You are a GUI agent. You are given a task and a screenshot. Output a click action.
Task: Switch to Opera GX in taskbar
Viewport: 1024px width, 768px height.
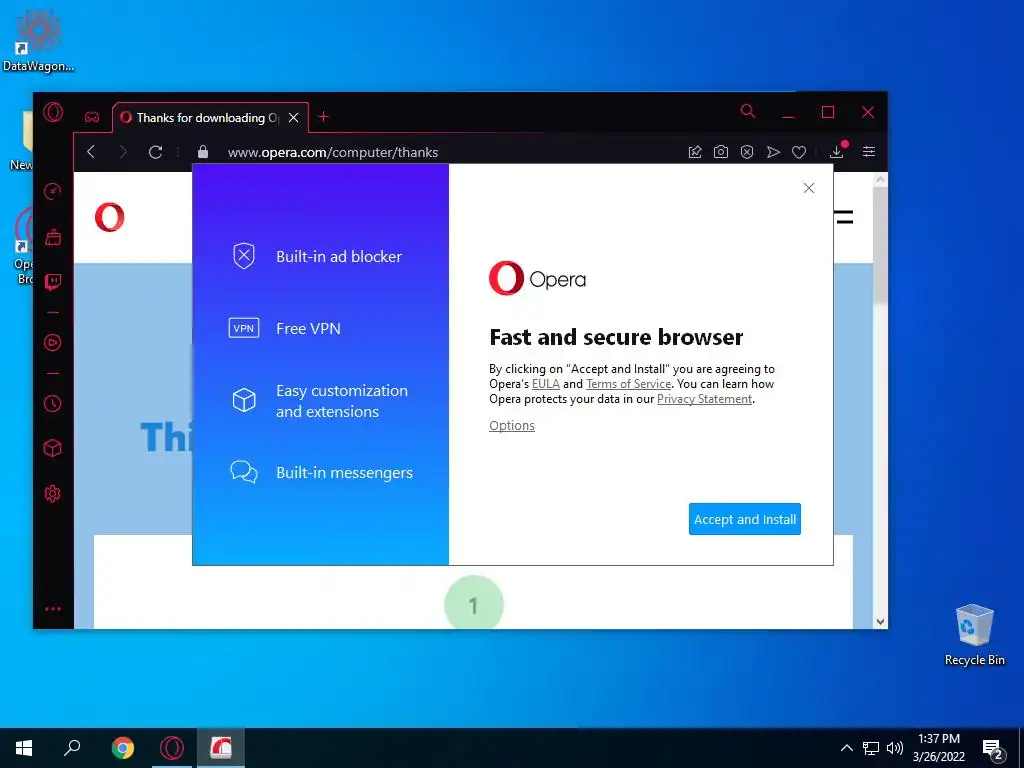click(x=172, y=748)
